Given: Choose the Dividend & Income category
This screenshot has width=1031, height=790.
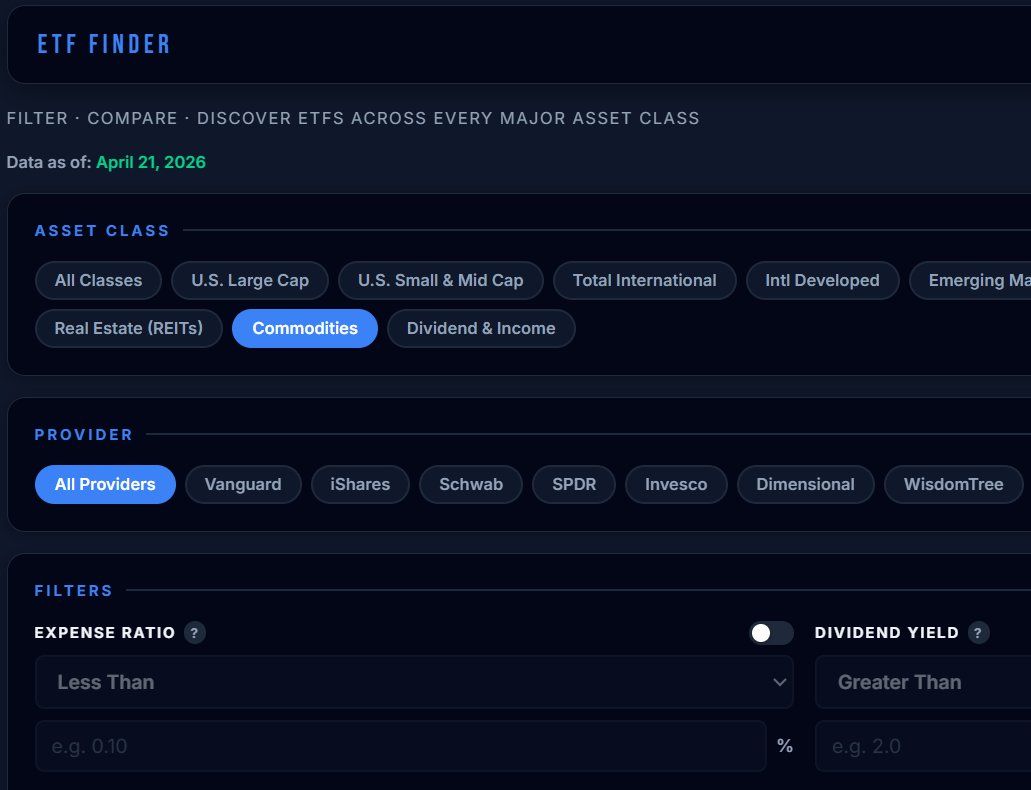Looking at the screenshot, I should tap(481, 328).
